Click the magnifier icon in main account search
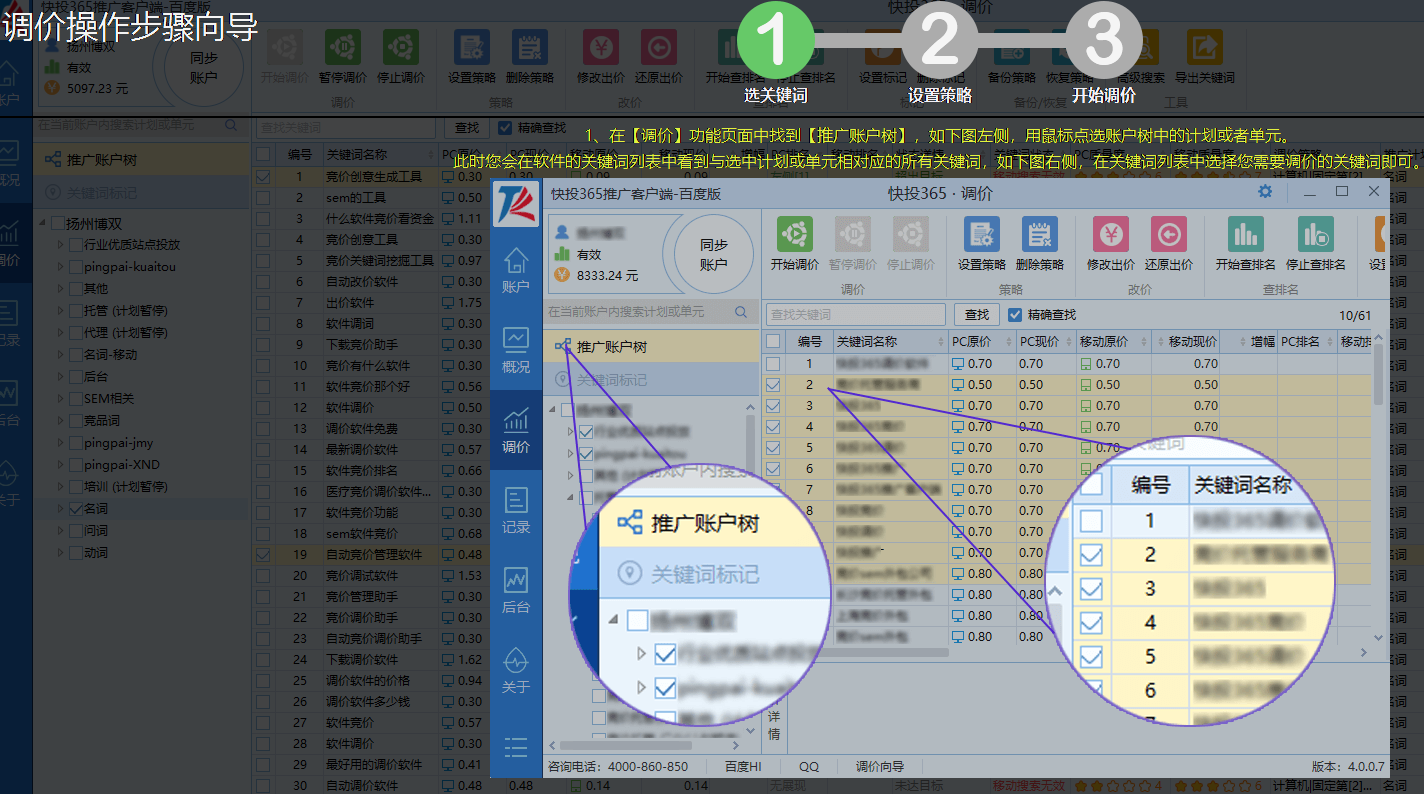The width and height of the screenshot is (1424, 794). point(232,126)
